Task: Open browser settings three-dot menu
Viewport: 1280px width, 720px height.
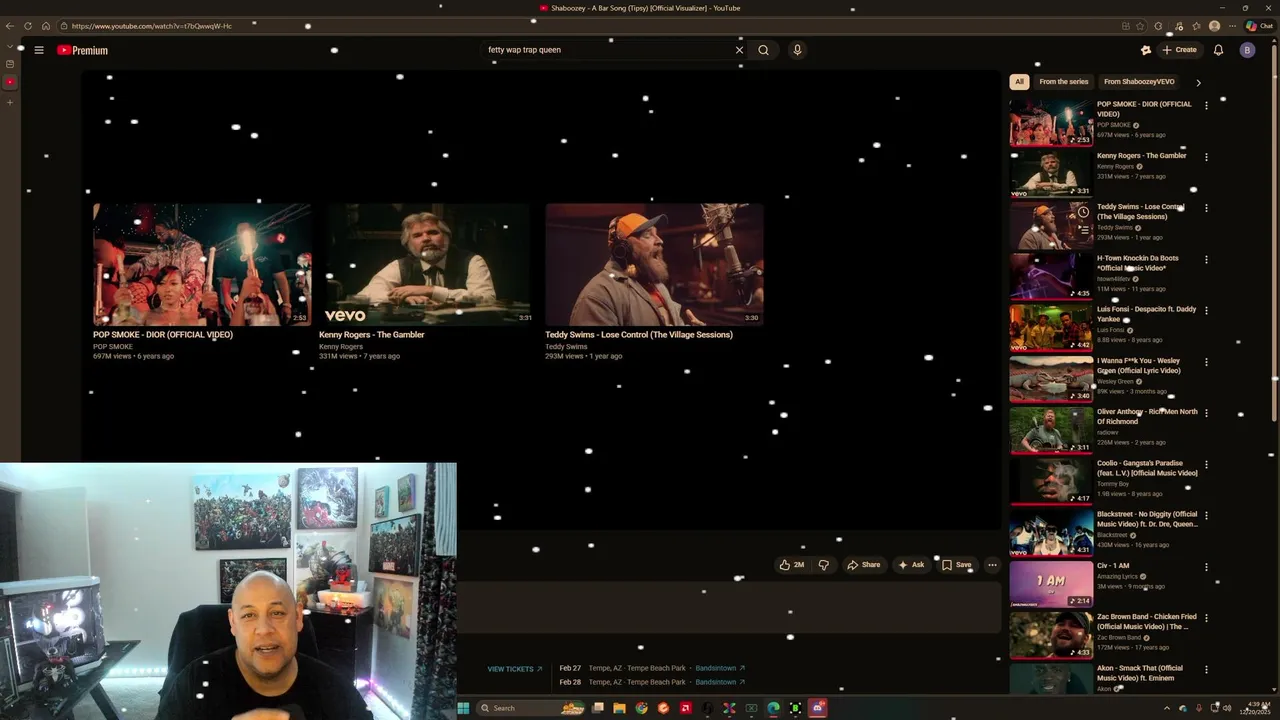Action: click(1232, 26)
